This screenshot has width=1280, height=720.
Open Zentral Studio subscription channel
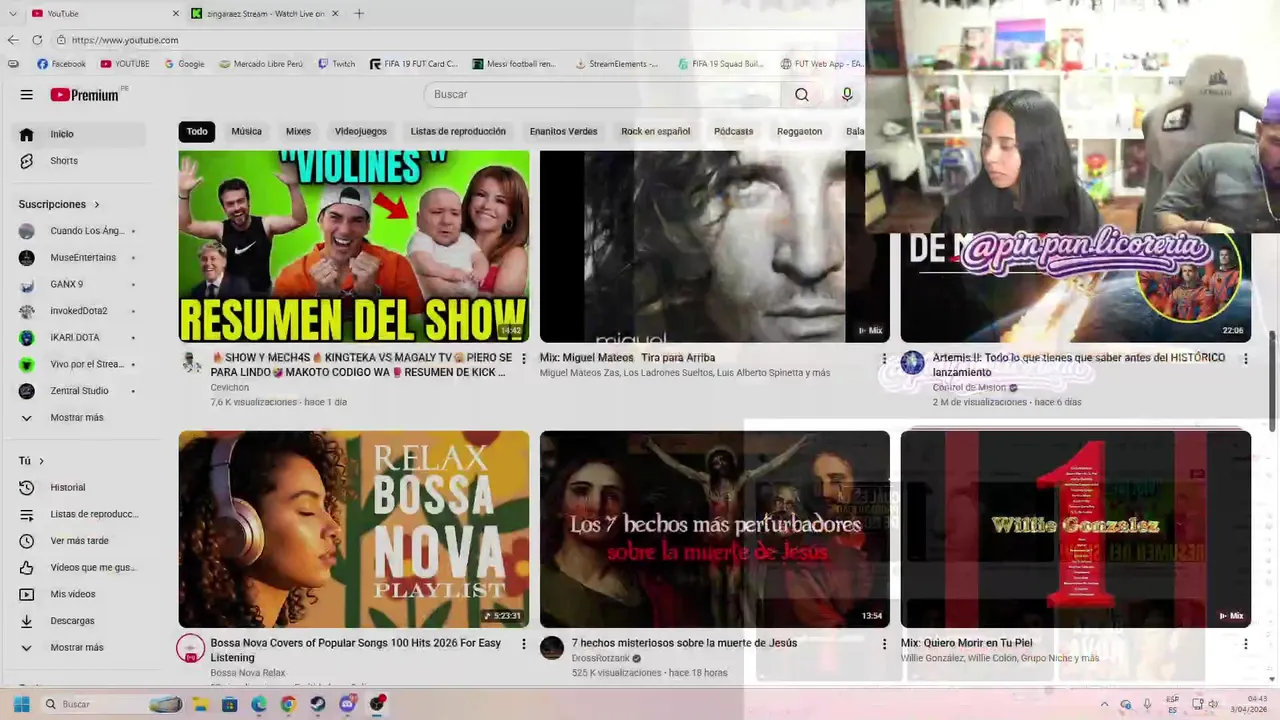(80, 391)
